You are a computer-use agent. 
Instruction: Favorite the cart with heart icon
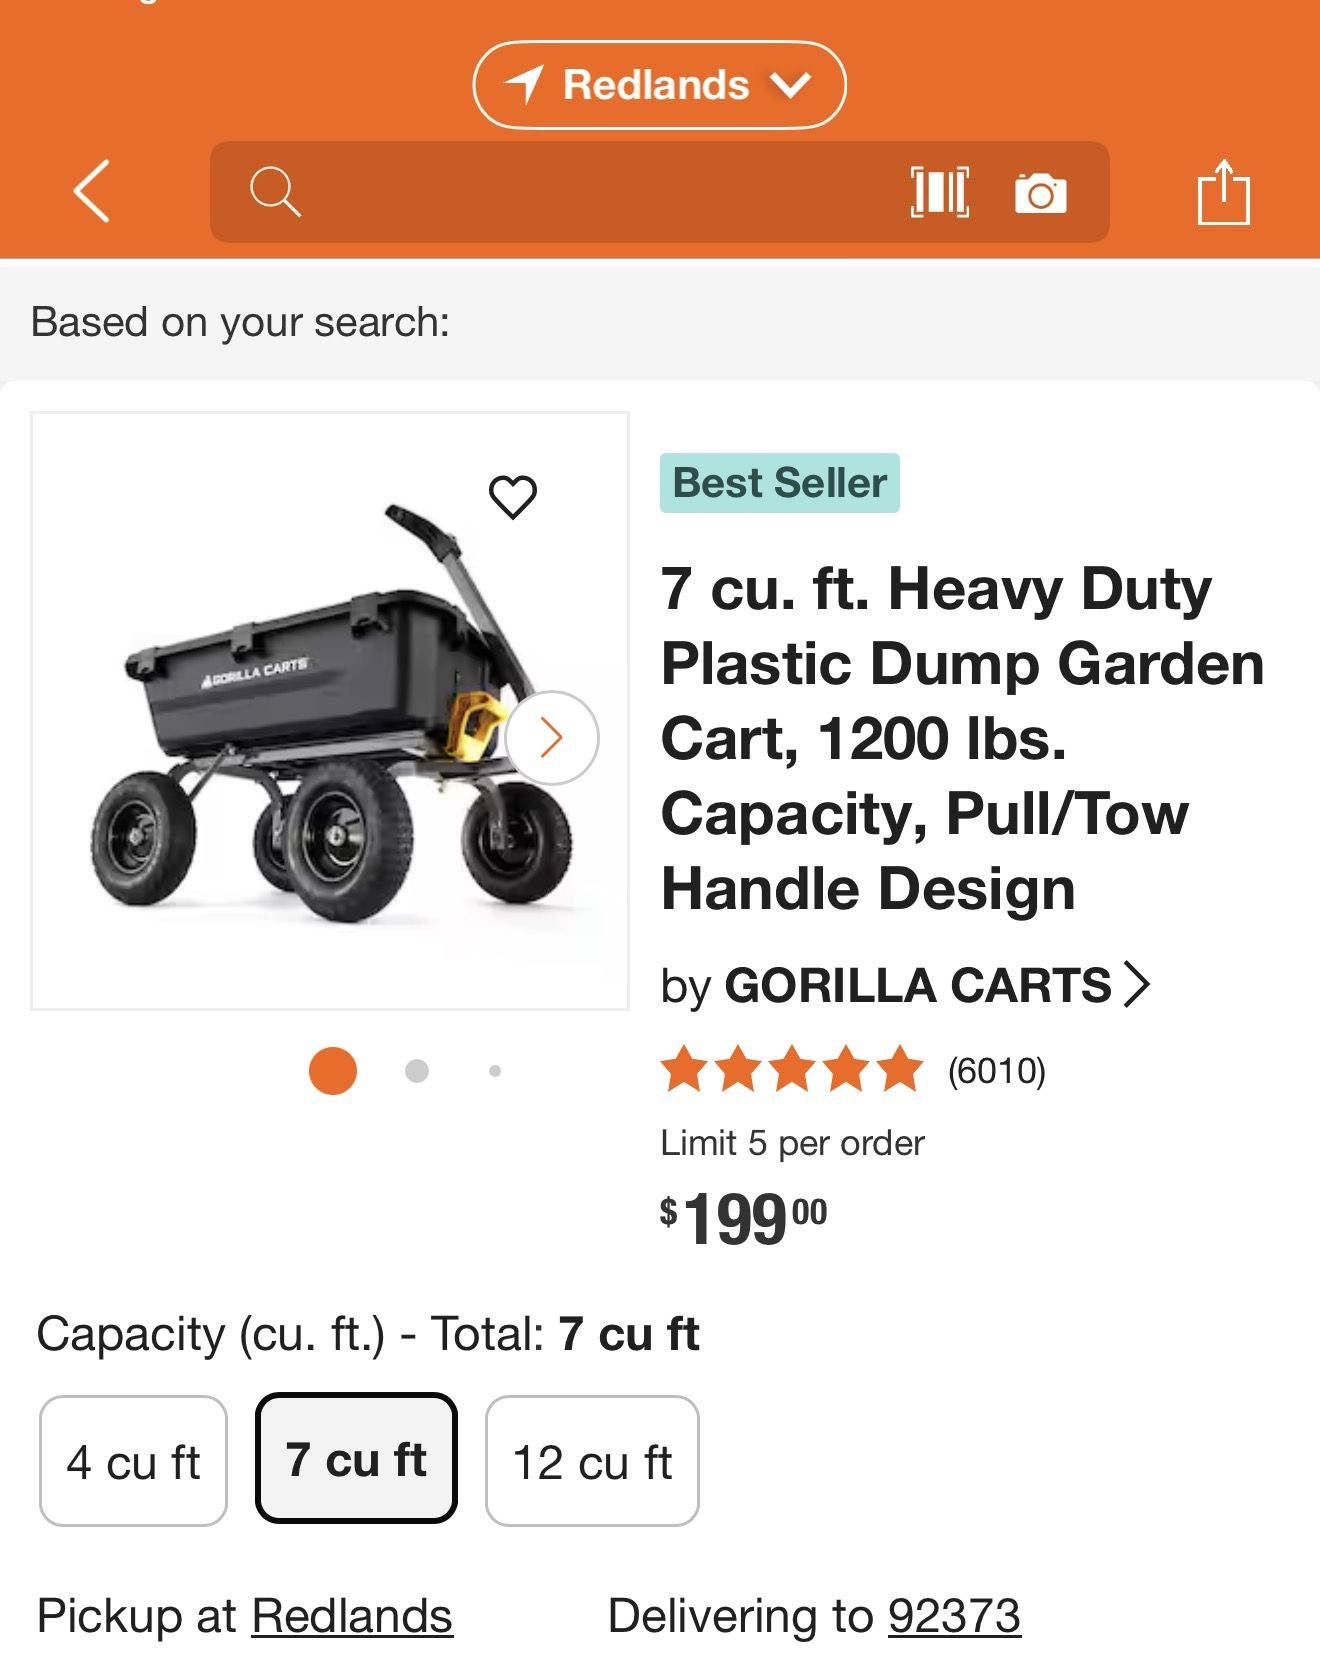point(513,496)
